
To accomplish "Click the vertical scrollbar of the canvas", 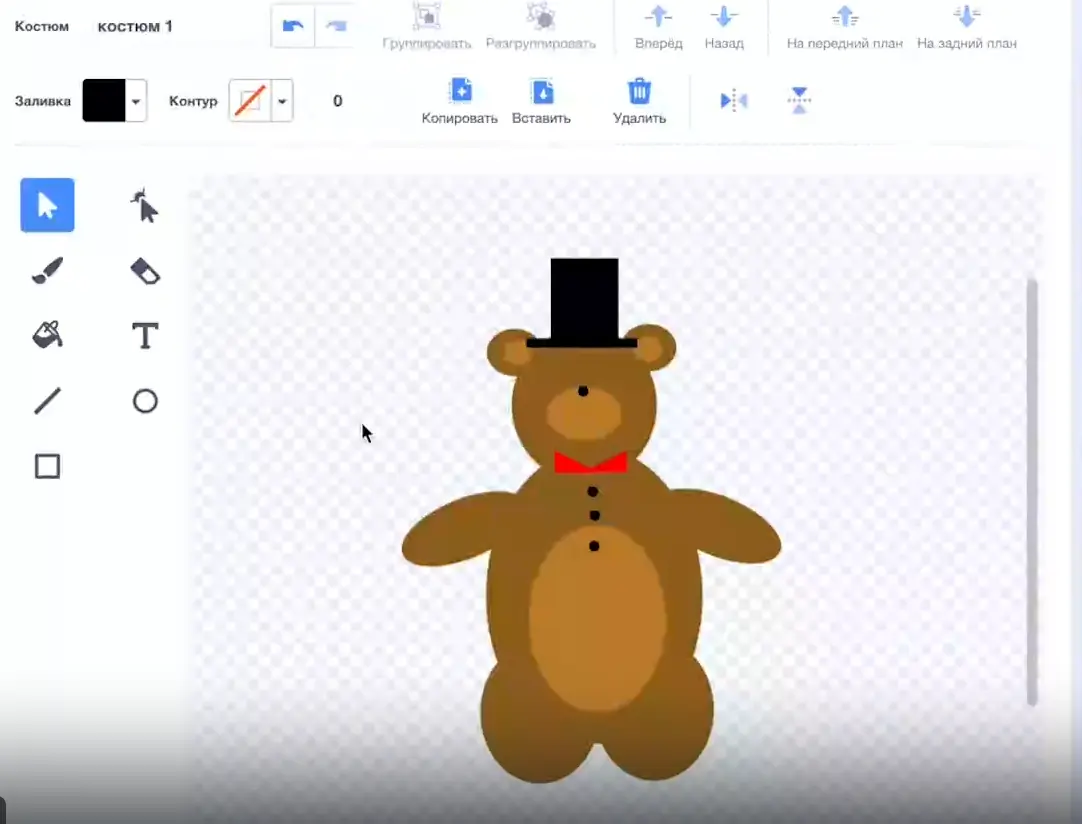I will point(1032,491).
